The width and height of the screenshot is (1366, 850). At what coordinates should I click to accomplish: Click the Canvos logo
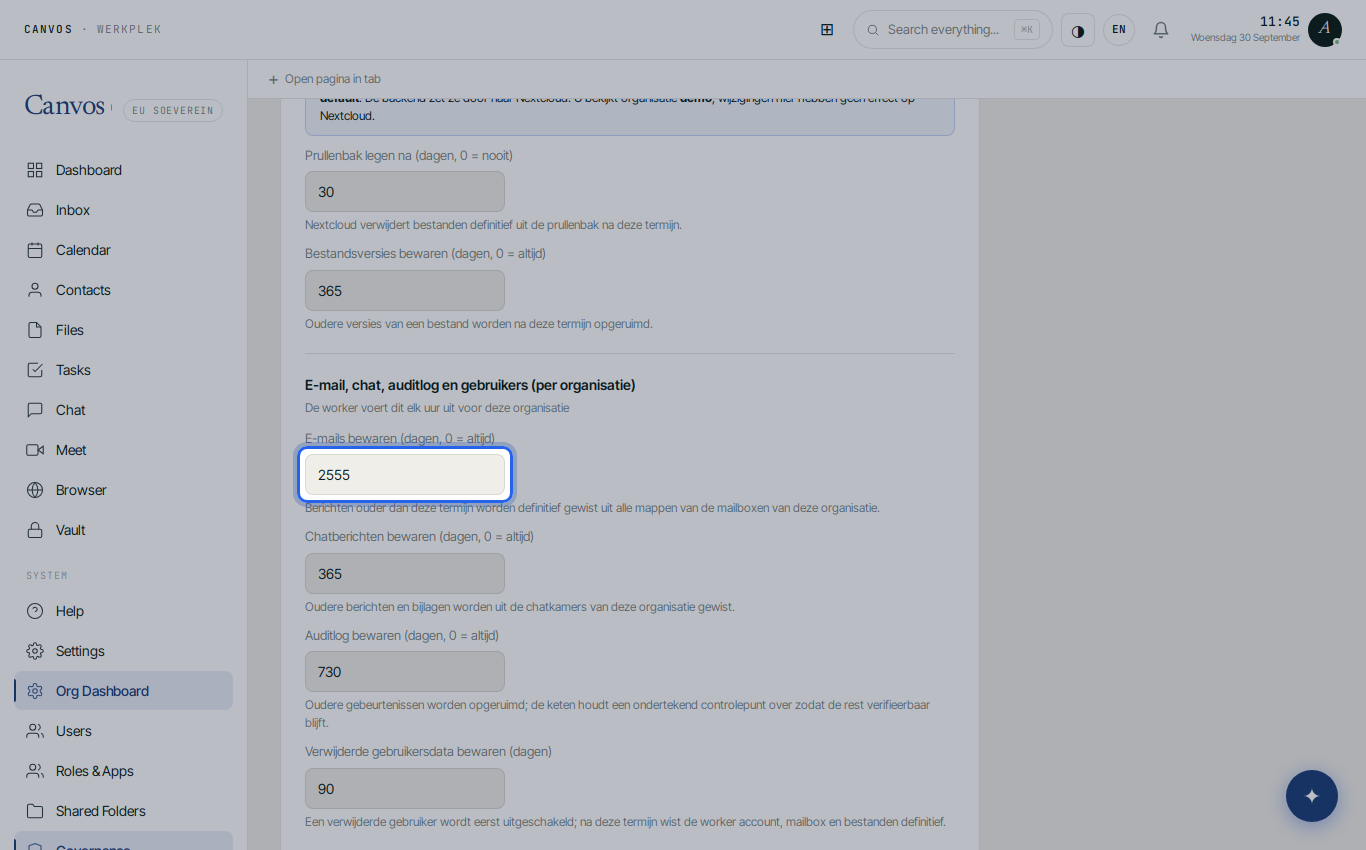pos(65,106)
